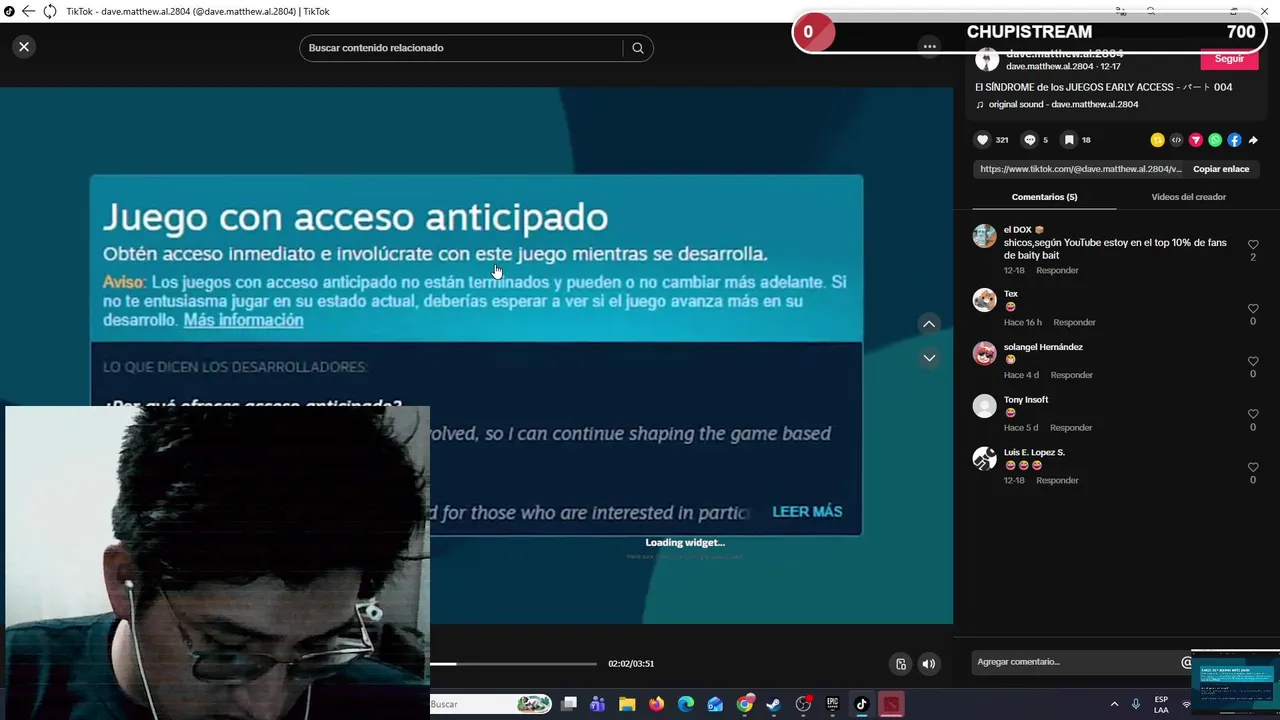
Task: Go to the next video with down chevron
Action: pyautogui.click(x=929, y=357)
